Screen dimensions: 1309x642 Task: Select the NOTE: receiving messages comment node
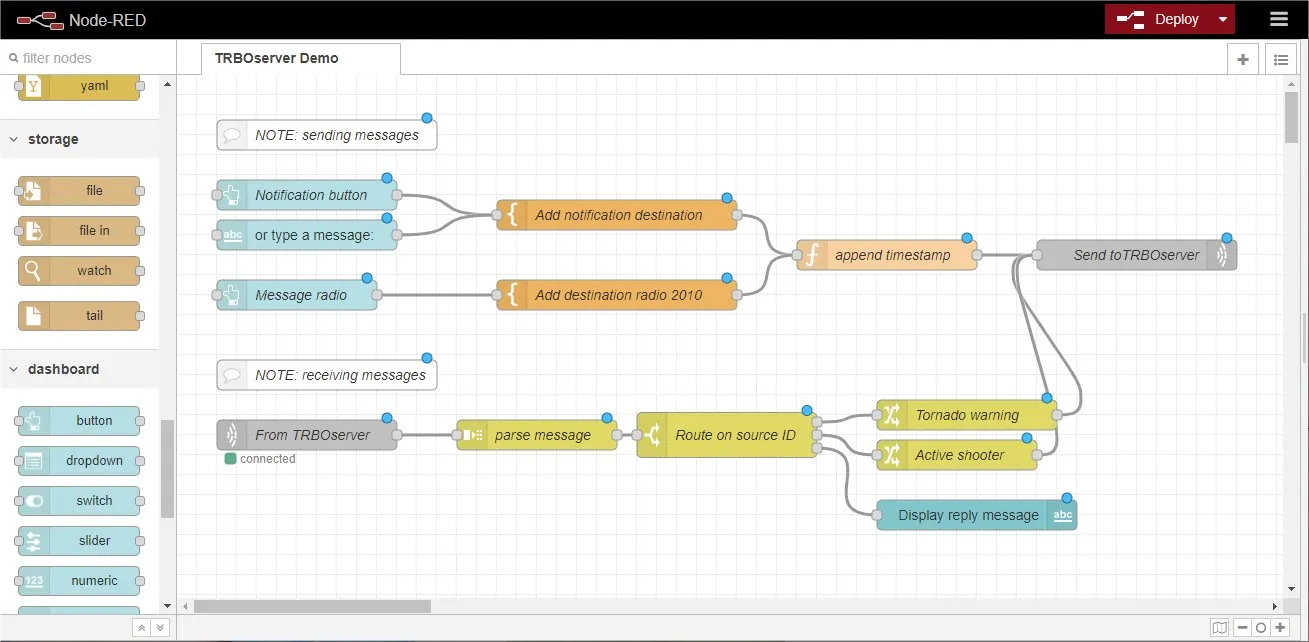pos(327,375)
